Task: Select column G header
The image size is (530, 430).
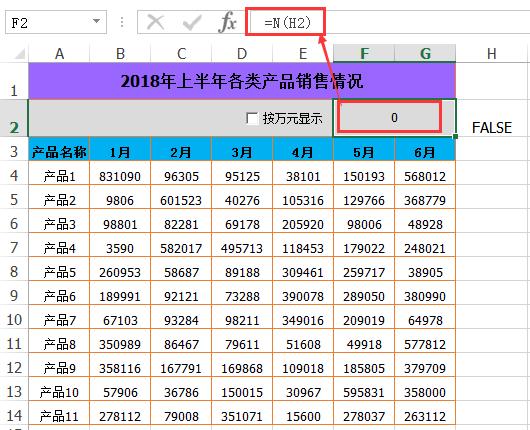Action: (x=425, y=53)
